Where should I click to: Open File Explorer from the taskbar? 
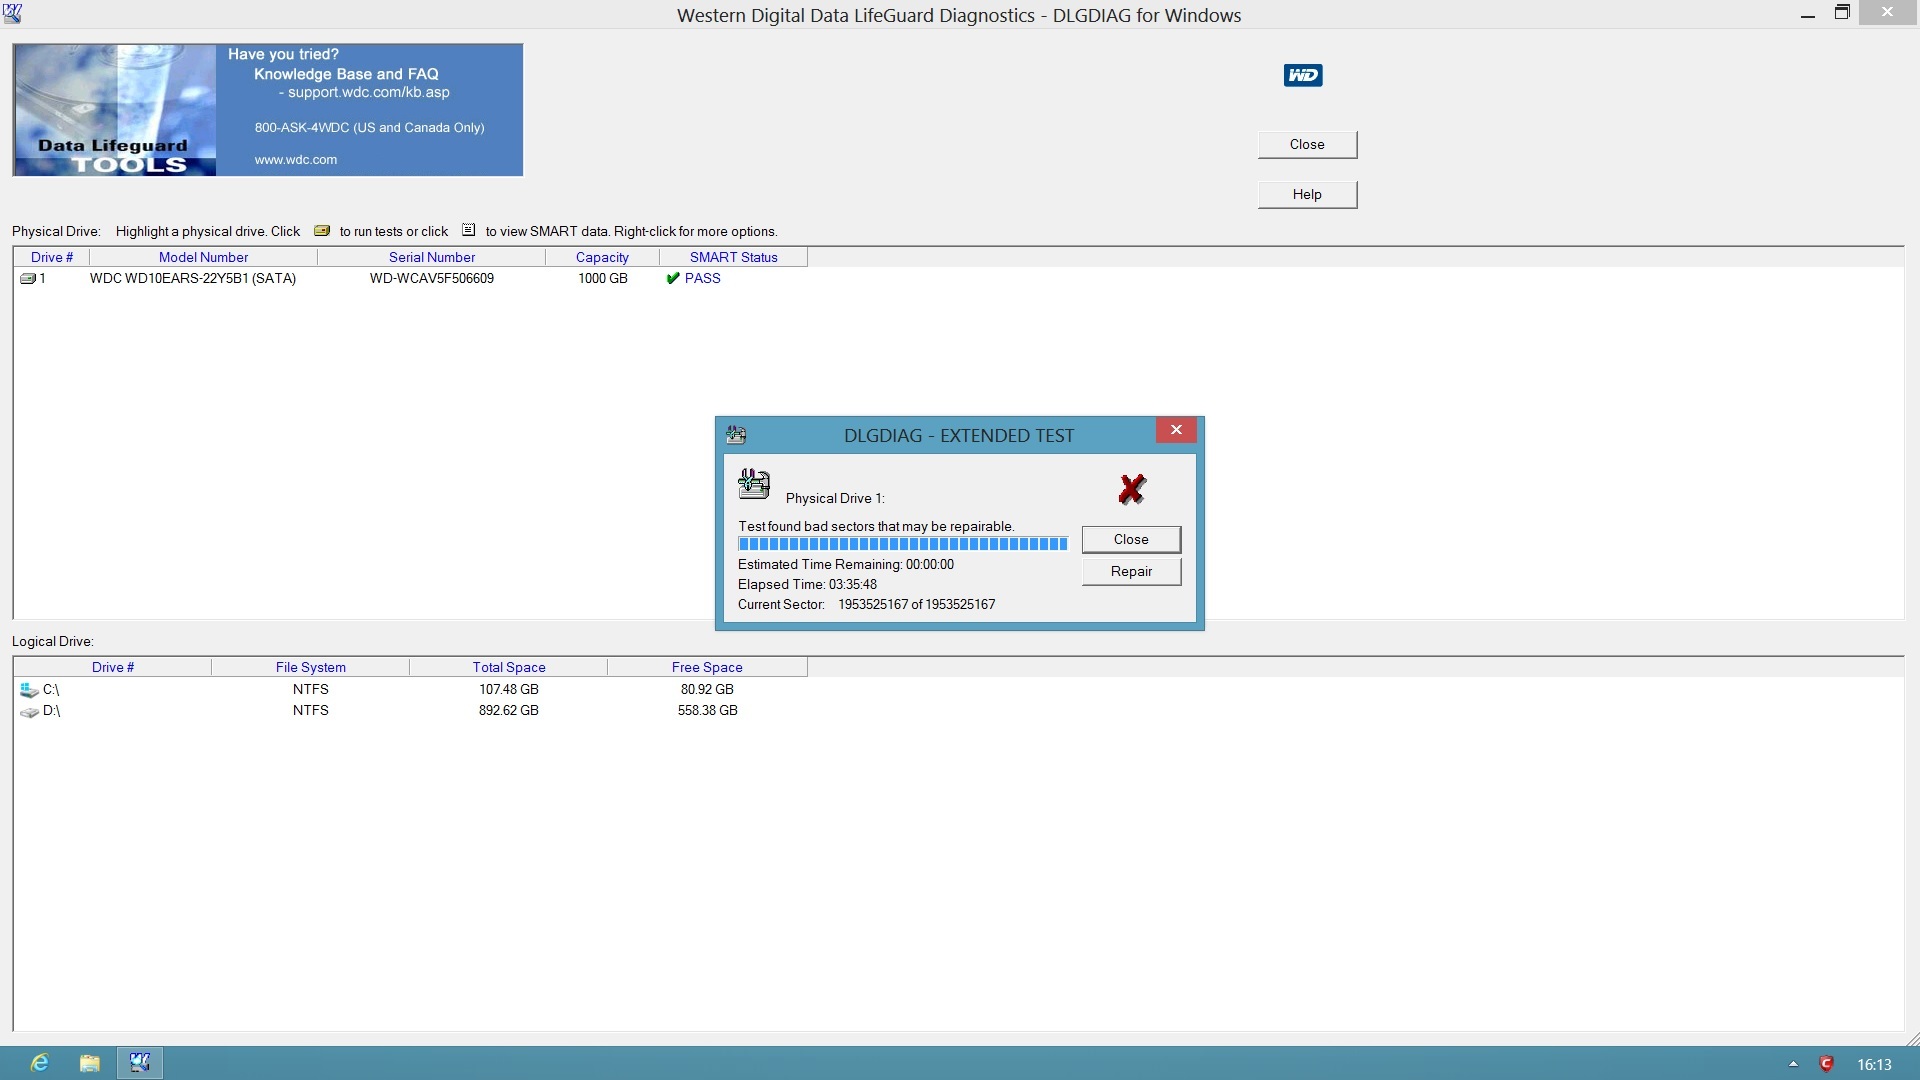[90, 1063]
